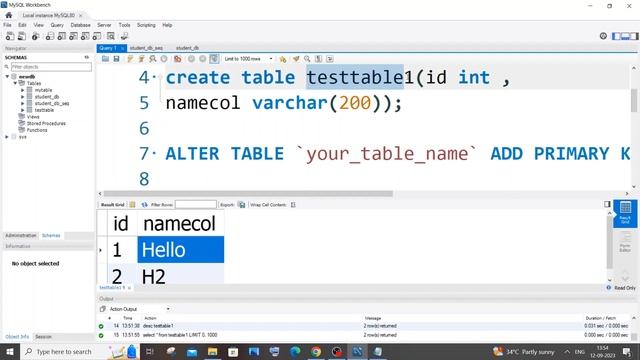This screenshot has height=360, width=640.
Task: Expand the student_db_seq table node
Action: 22,104
